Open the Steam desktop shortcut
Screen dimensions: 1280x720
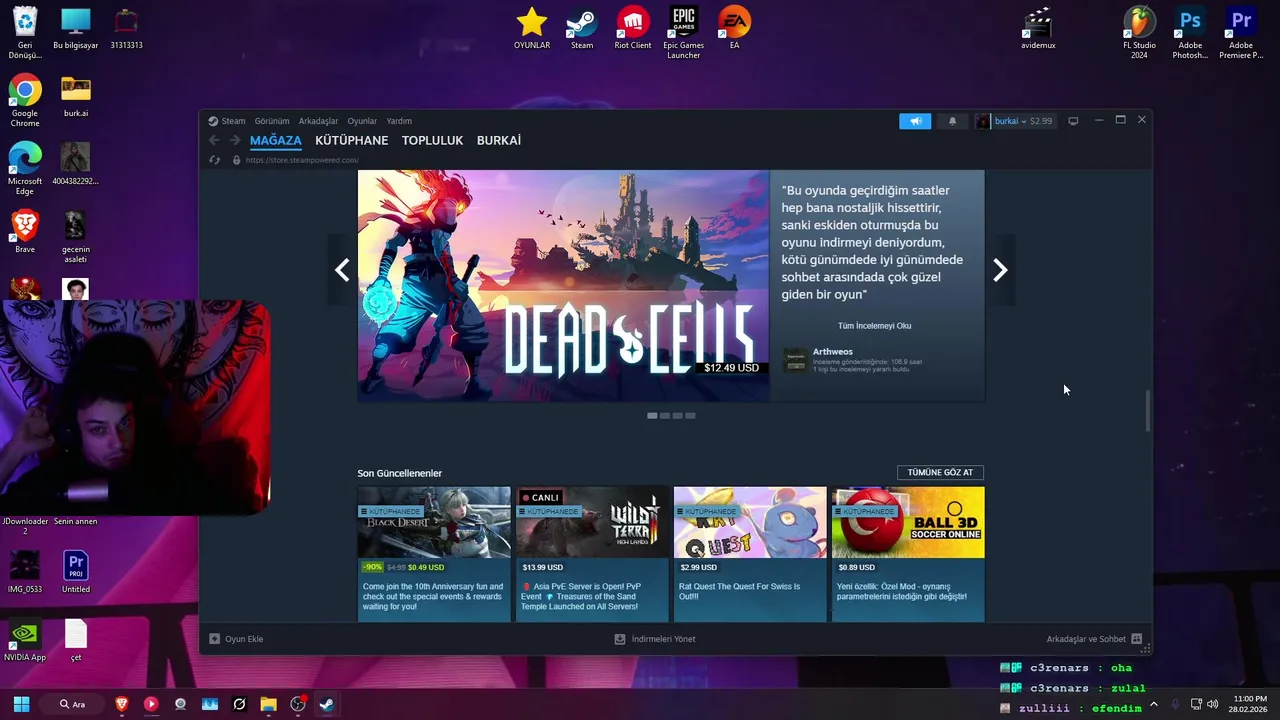[x=582, y=28]
